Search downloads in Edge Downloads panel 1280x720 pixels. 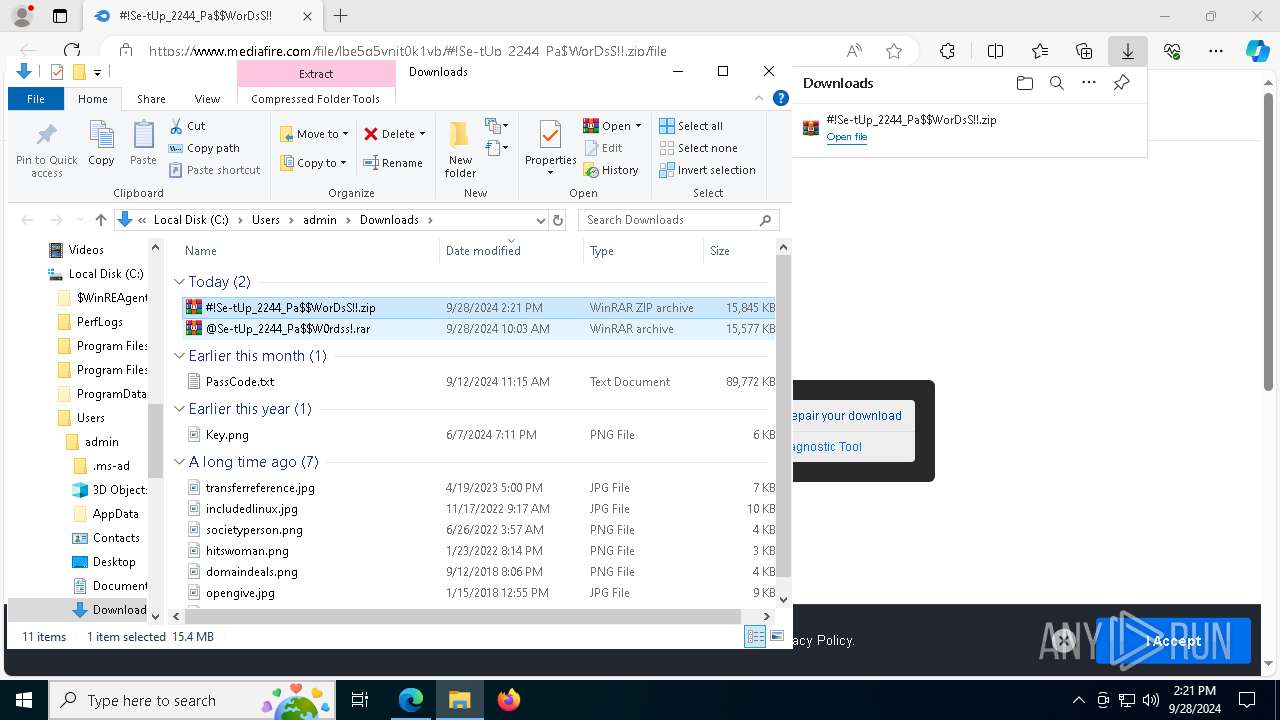1056,83
